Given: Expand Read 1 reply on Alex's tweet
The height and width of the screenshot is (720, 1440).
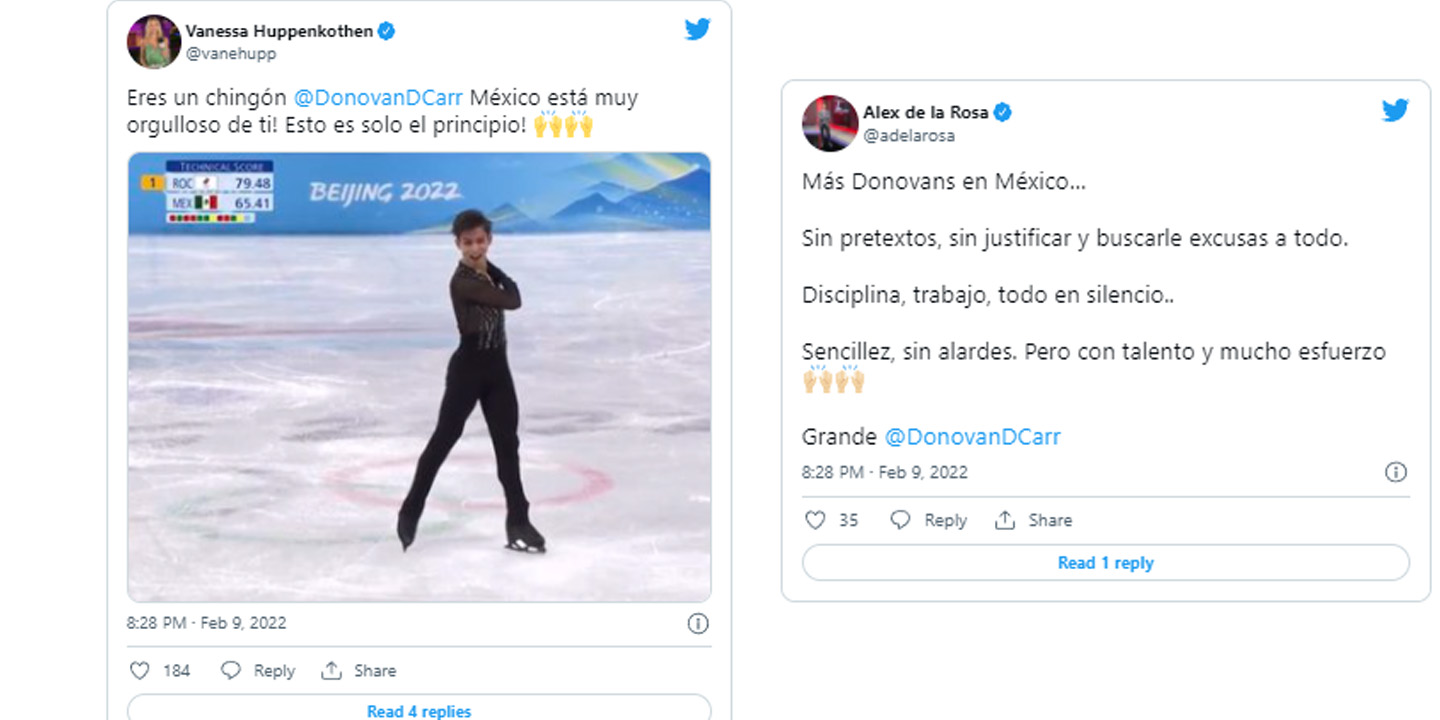Looking at the screenshot, I should [1105, 563].
